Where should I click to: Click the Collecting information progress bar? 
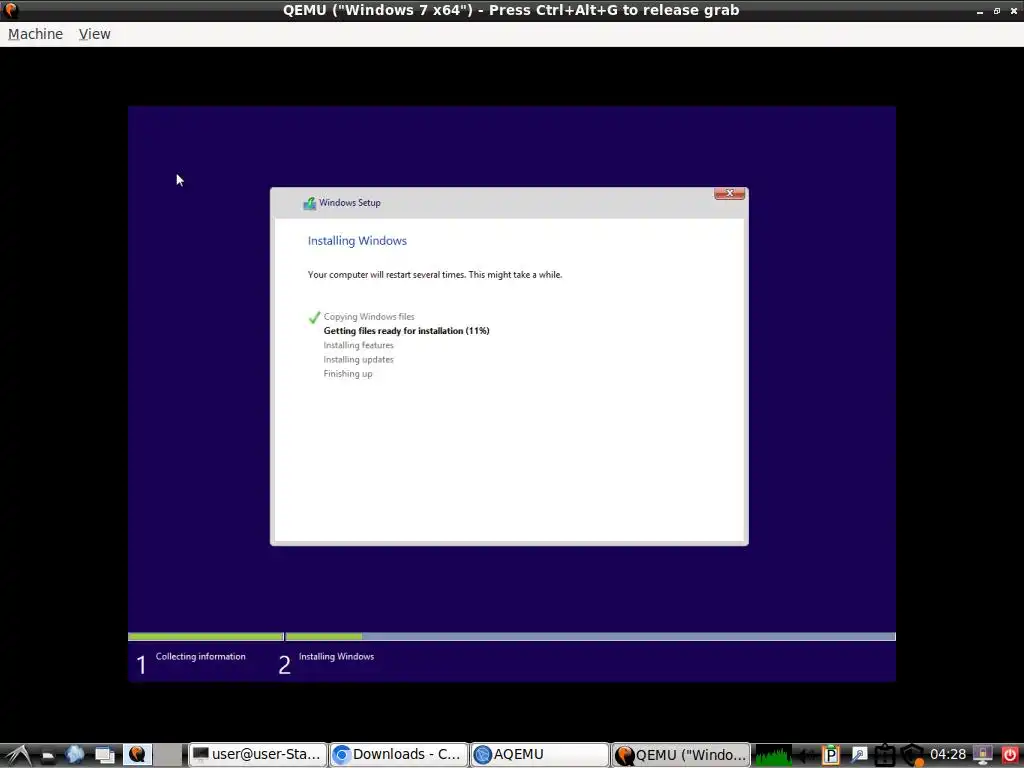(x=206, y=637)
